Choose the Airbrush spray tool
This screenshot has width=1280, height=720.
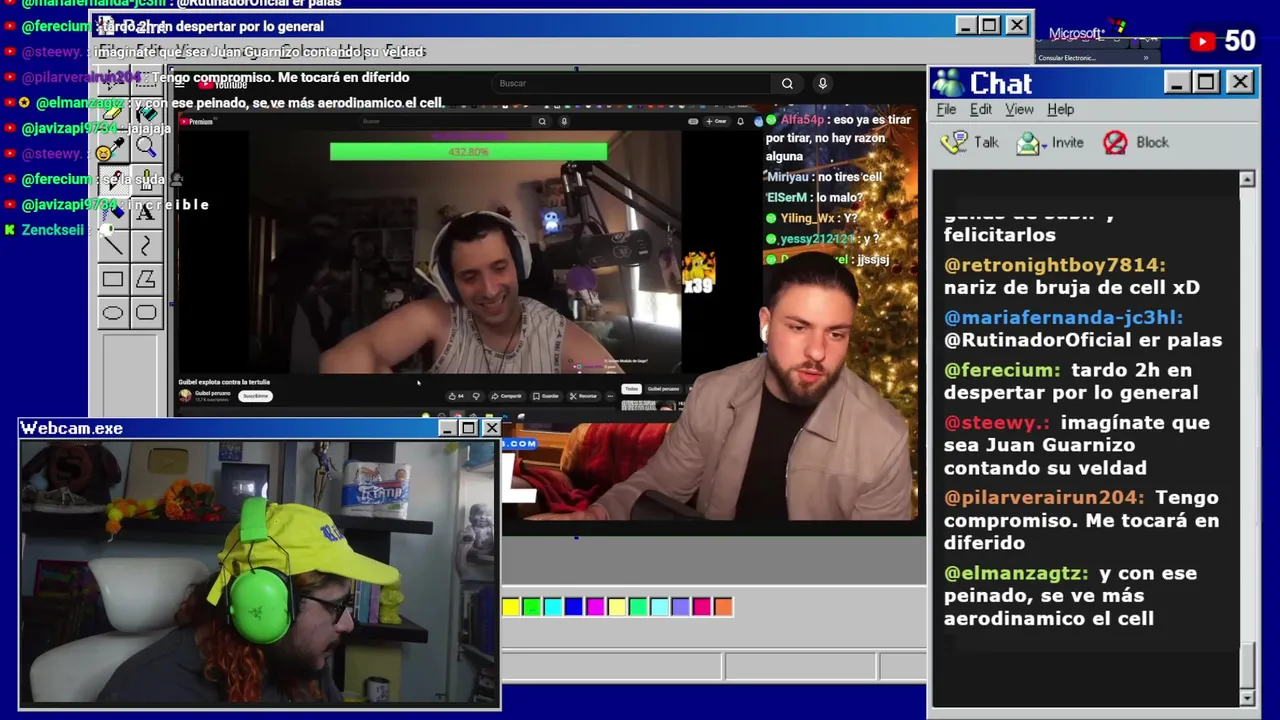113,213
